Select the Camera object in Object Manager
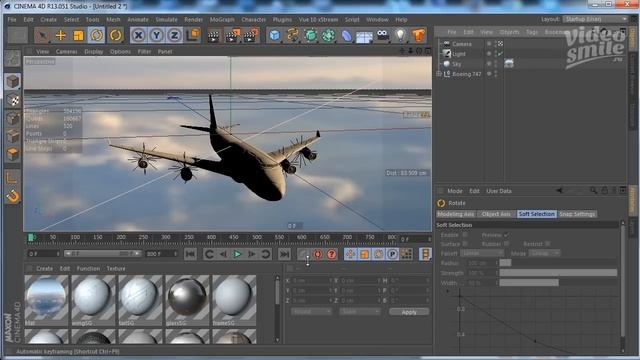This screenshot has height=360, width=640. (462, 44)
